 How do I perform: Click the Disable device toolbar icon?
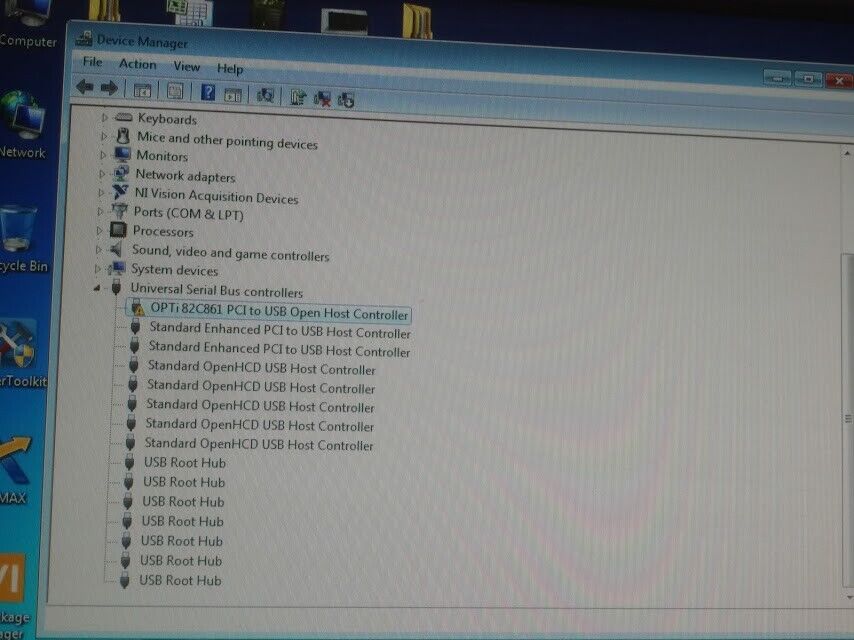[x=346, y=100]
